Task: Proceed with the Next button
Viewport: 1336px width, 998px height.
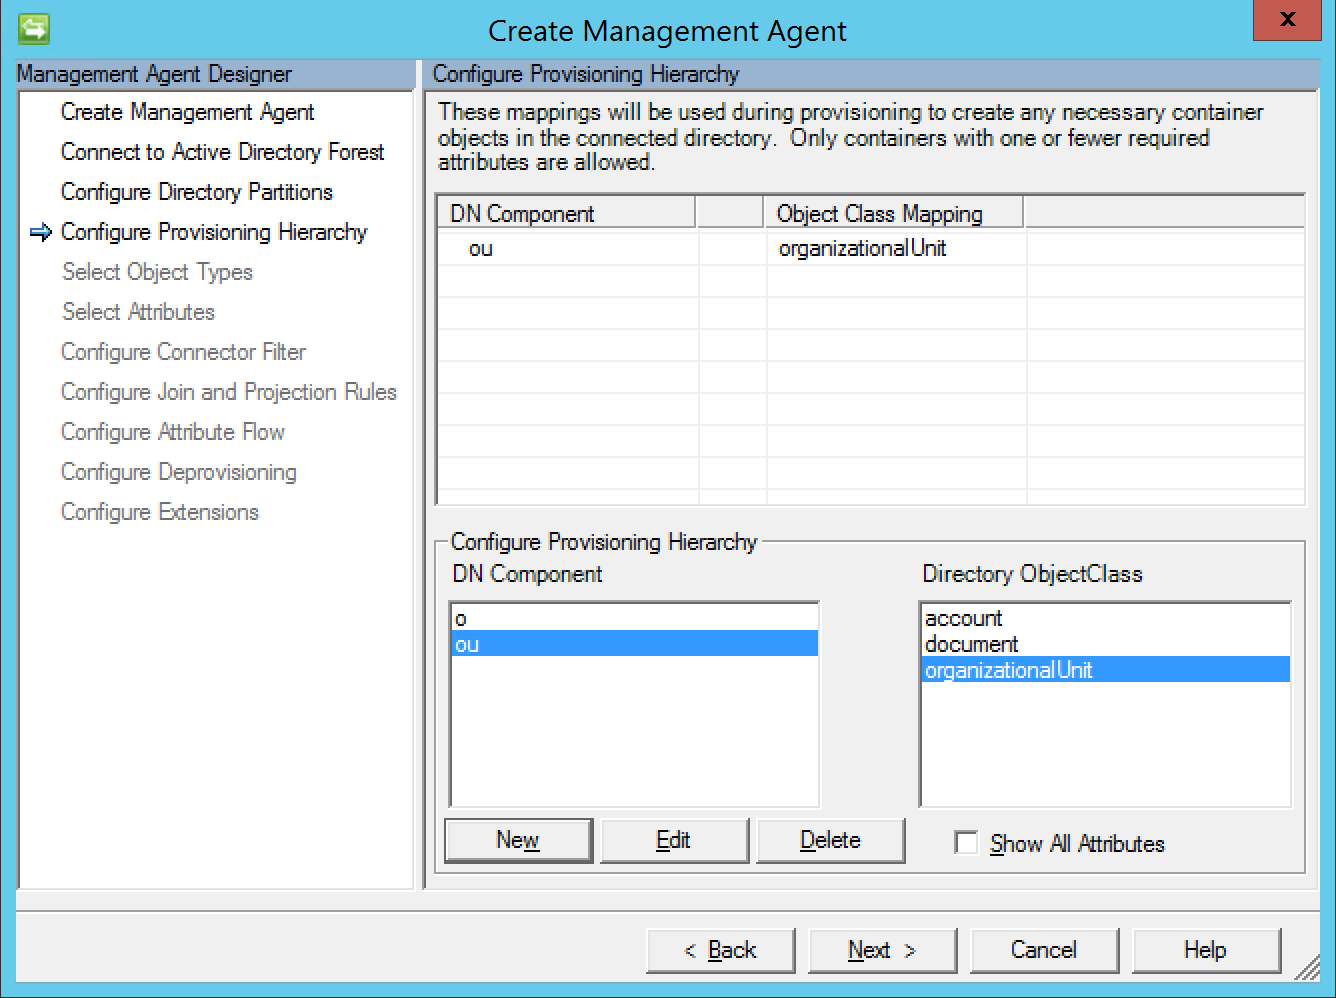Action: (882, 950)
